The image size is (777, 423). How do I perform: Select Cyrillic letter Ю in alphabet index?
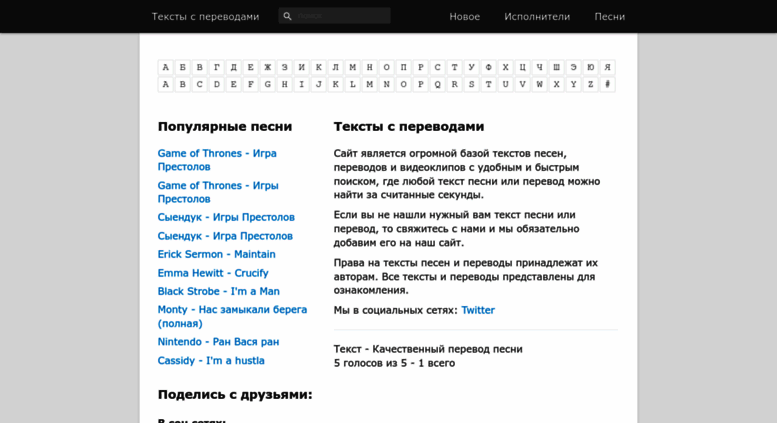[x=590, y=67]
